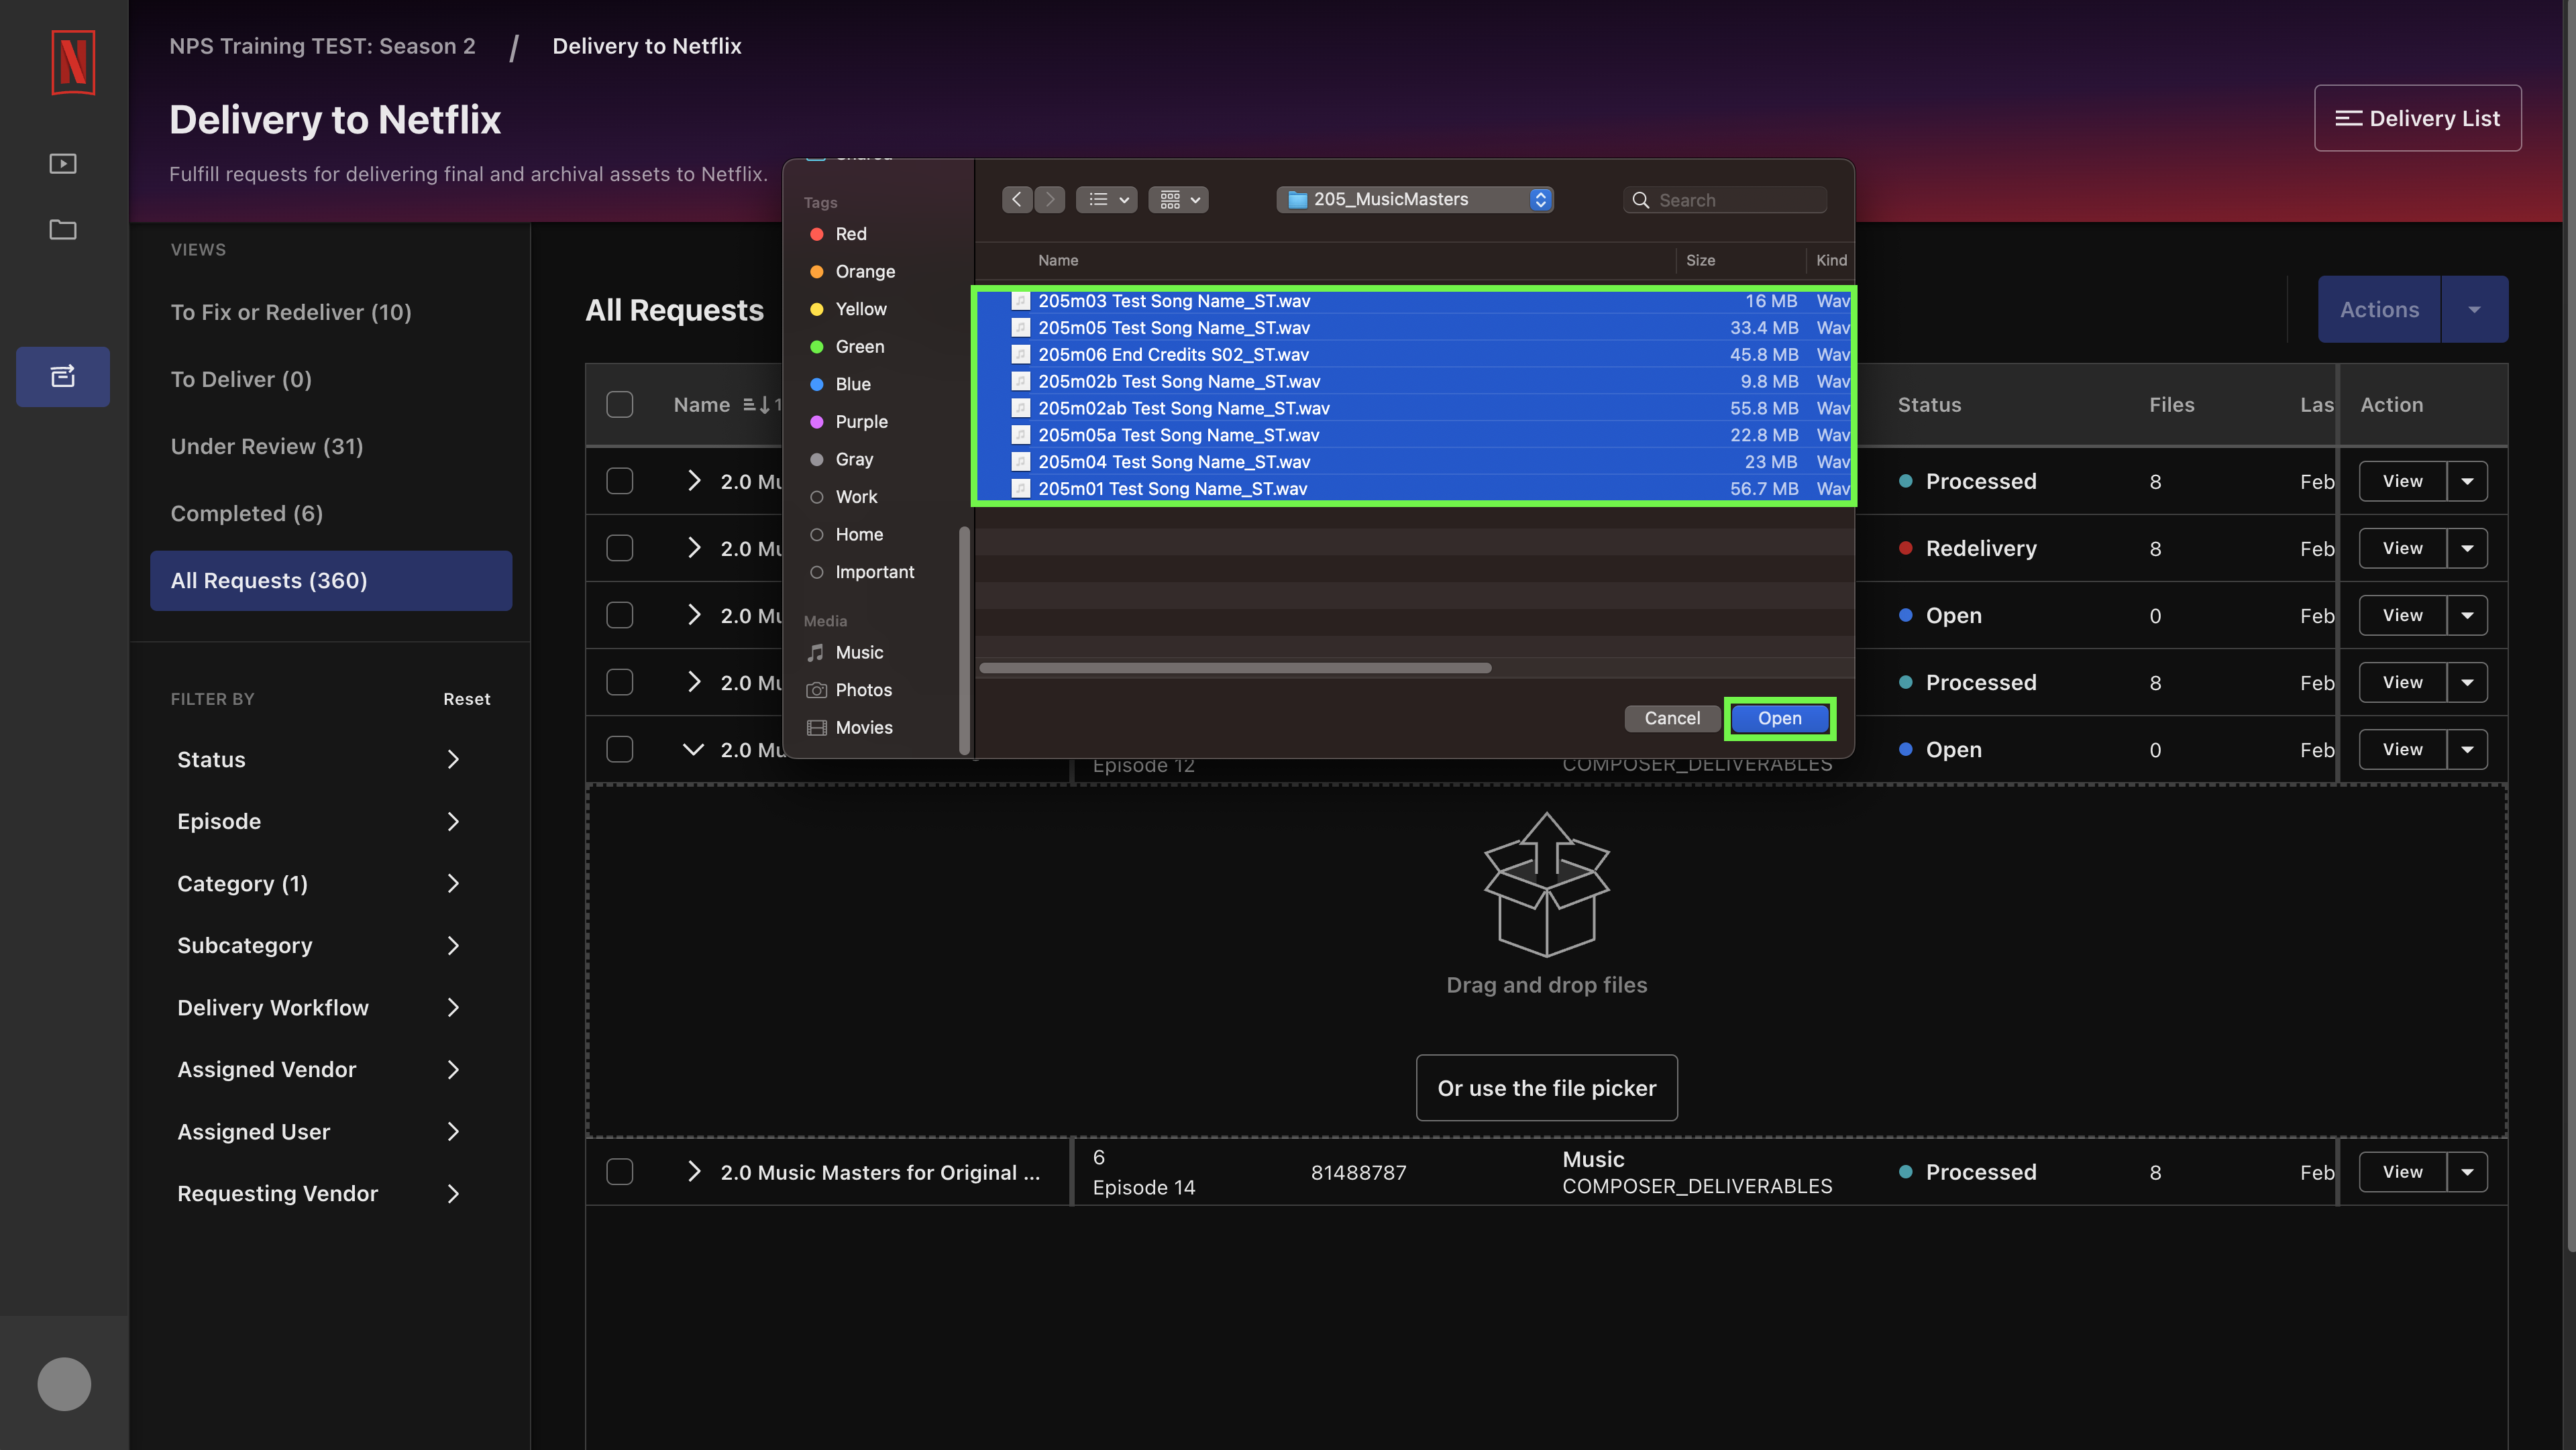Image resolution: width=2576 pixels, height=1450 pixels.
Task: Go back in file dialog
Action: point(1017,199)
